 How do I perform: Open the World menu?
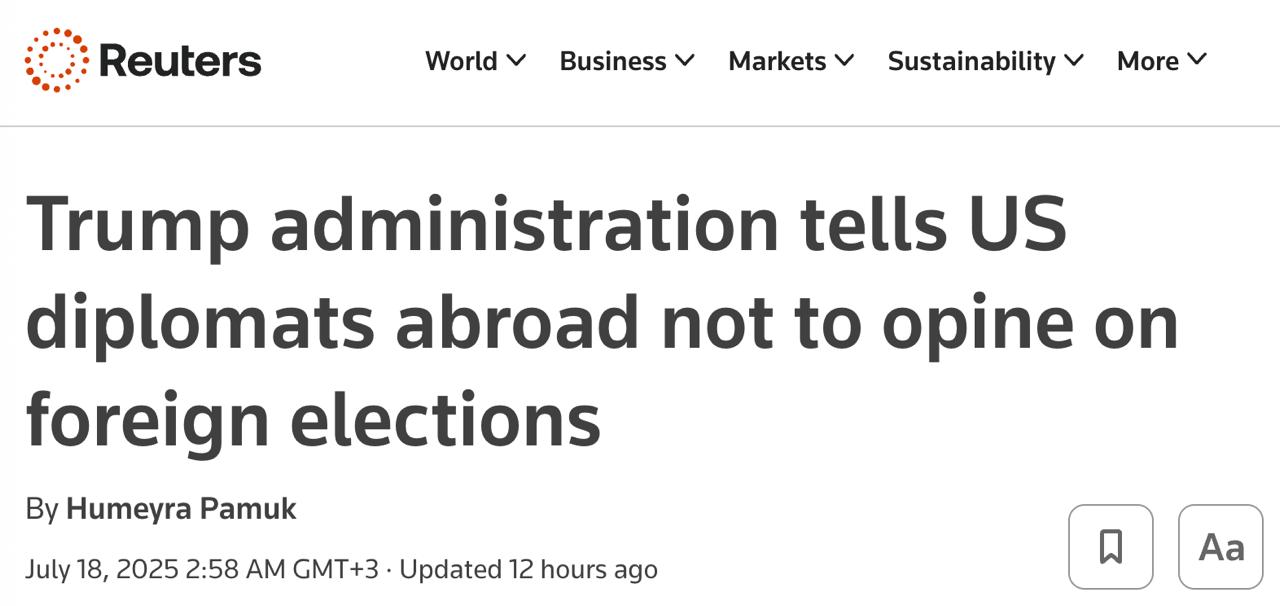tap(461, 61)
